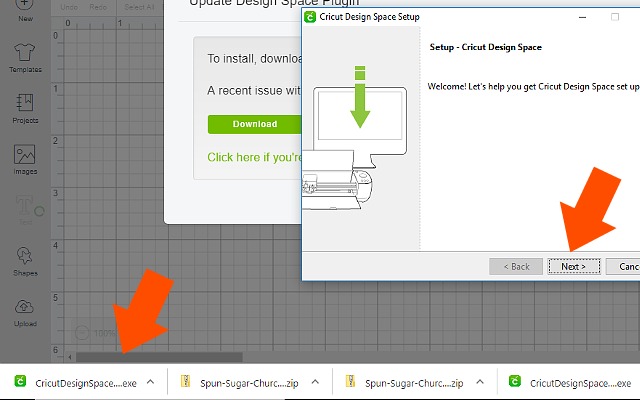Click the Cancel button in the Setup wizard
Viewport: 640px width, 400px height.
pos(623,267)
